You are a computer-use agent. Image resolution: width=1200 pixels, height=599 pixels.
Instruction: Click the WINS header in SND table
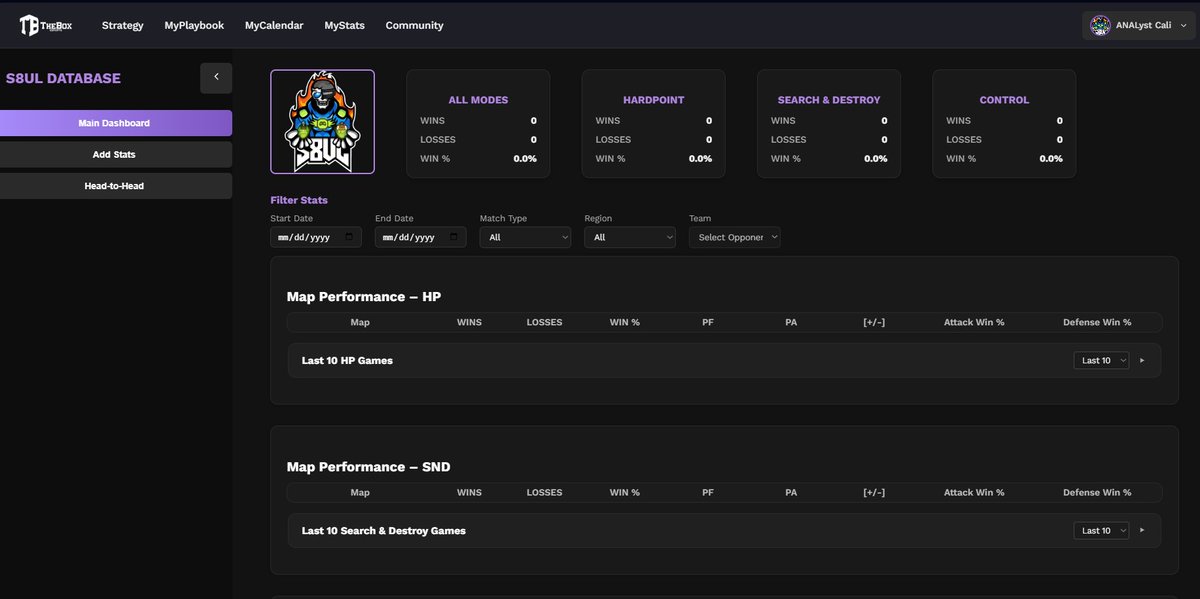(469, 492)
